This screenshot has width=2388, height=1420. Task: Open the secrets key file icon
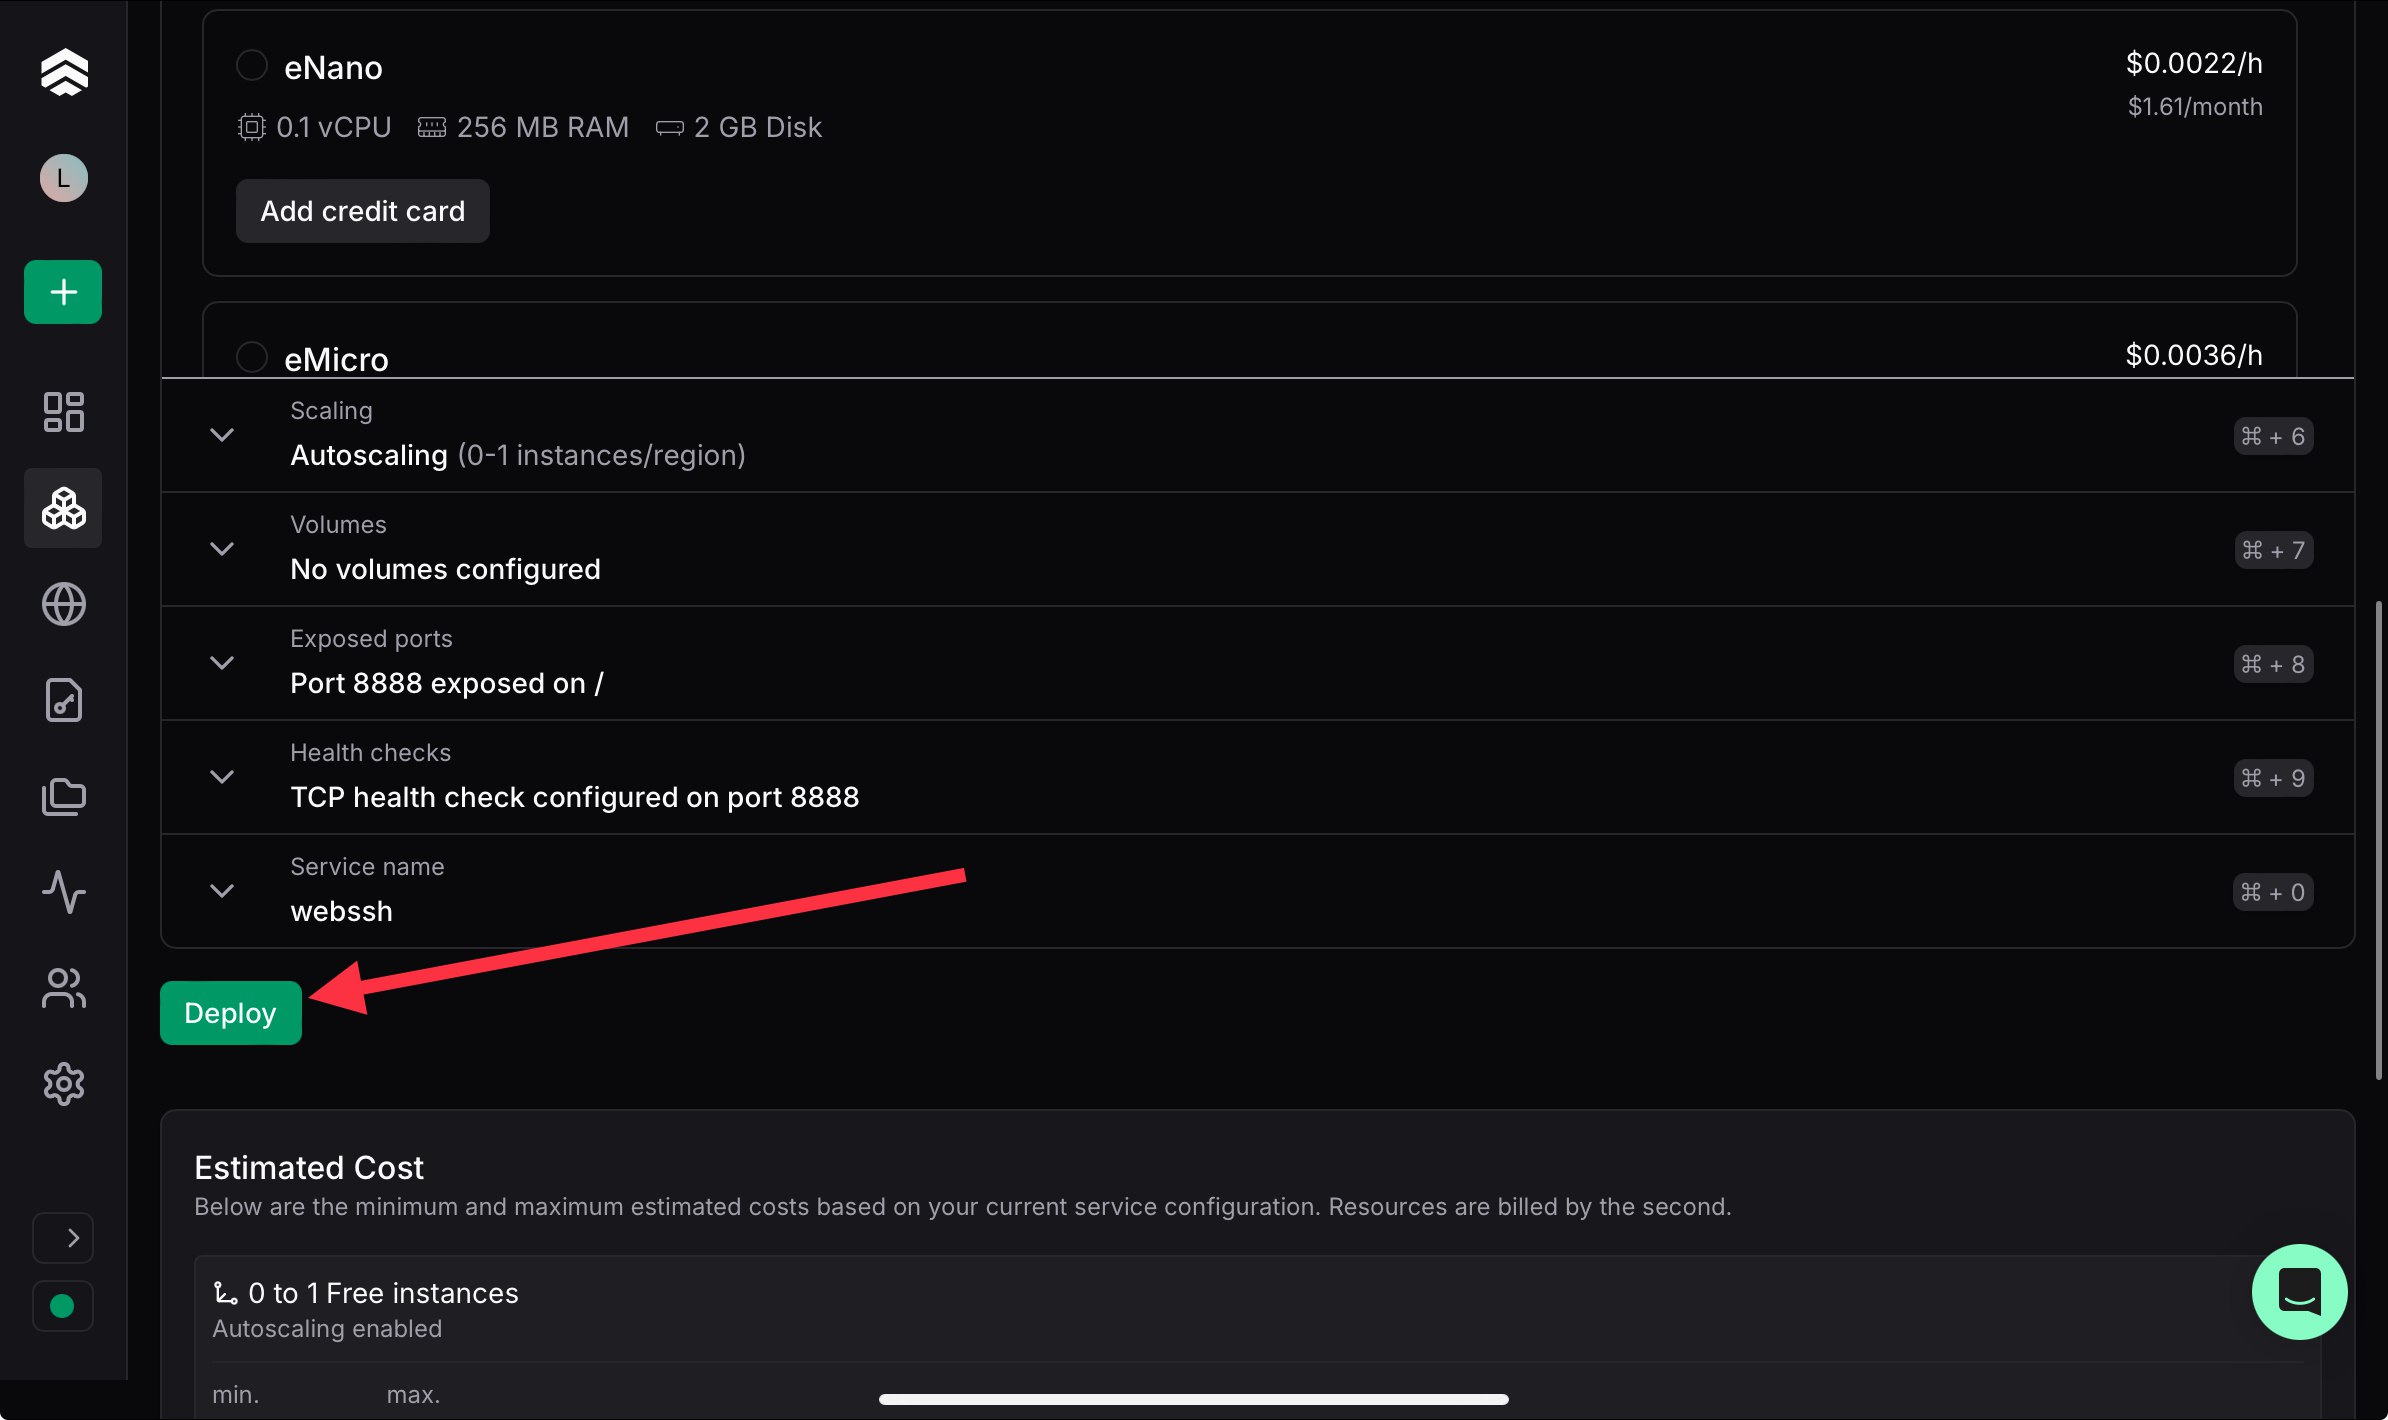click(x=64, y=700)
